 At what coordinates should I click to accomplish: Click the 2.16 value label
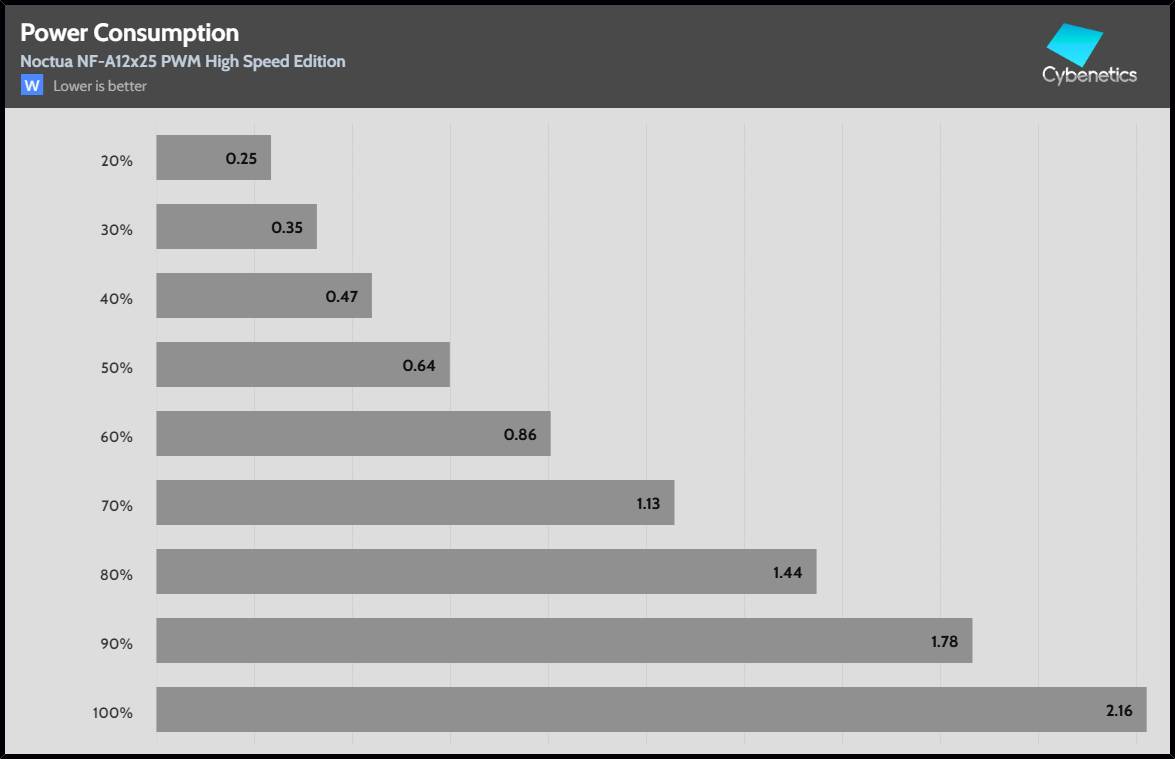[1119, 710]
